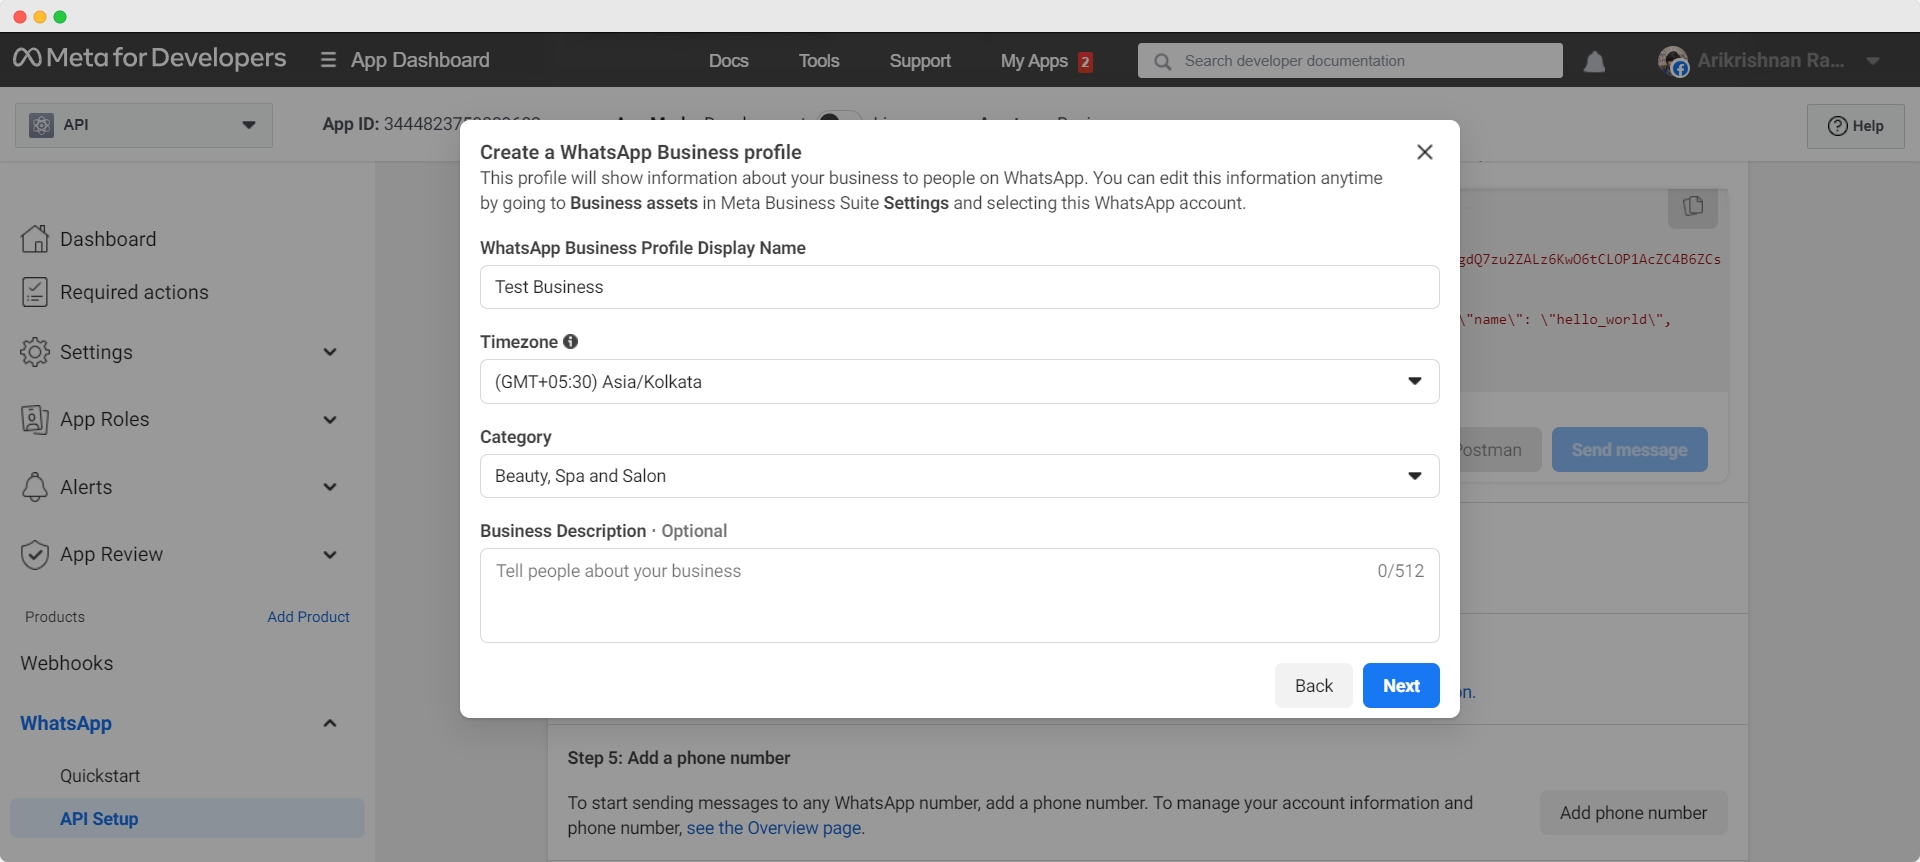Open Required actions
This screenshot has width=1920, height=862.
[134, 292]
